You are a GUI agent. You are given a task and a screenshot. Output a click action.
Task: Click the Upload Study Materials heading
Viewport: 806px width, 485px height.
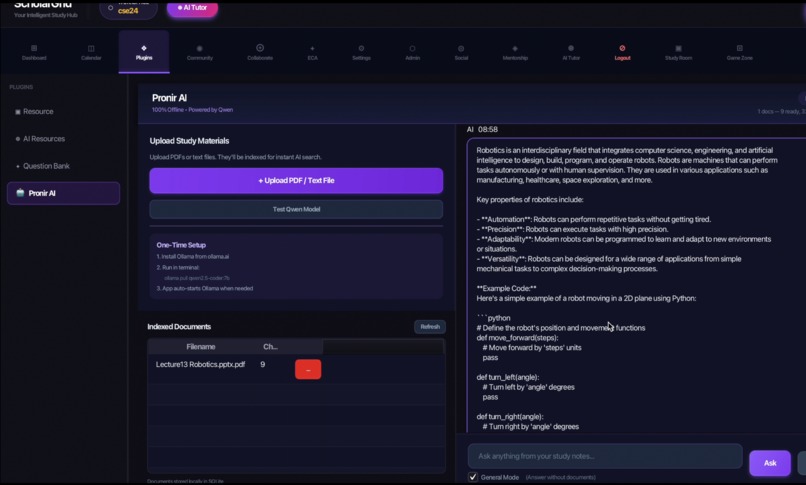click(x=189, y=141)
